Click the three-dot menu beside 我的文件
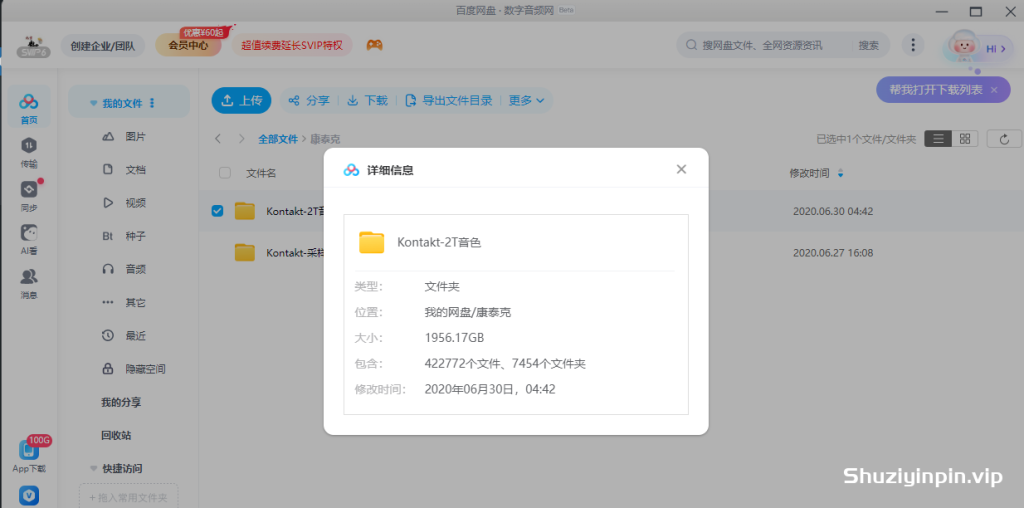 coord(152,103)
